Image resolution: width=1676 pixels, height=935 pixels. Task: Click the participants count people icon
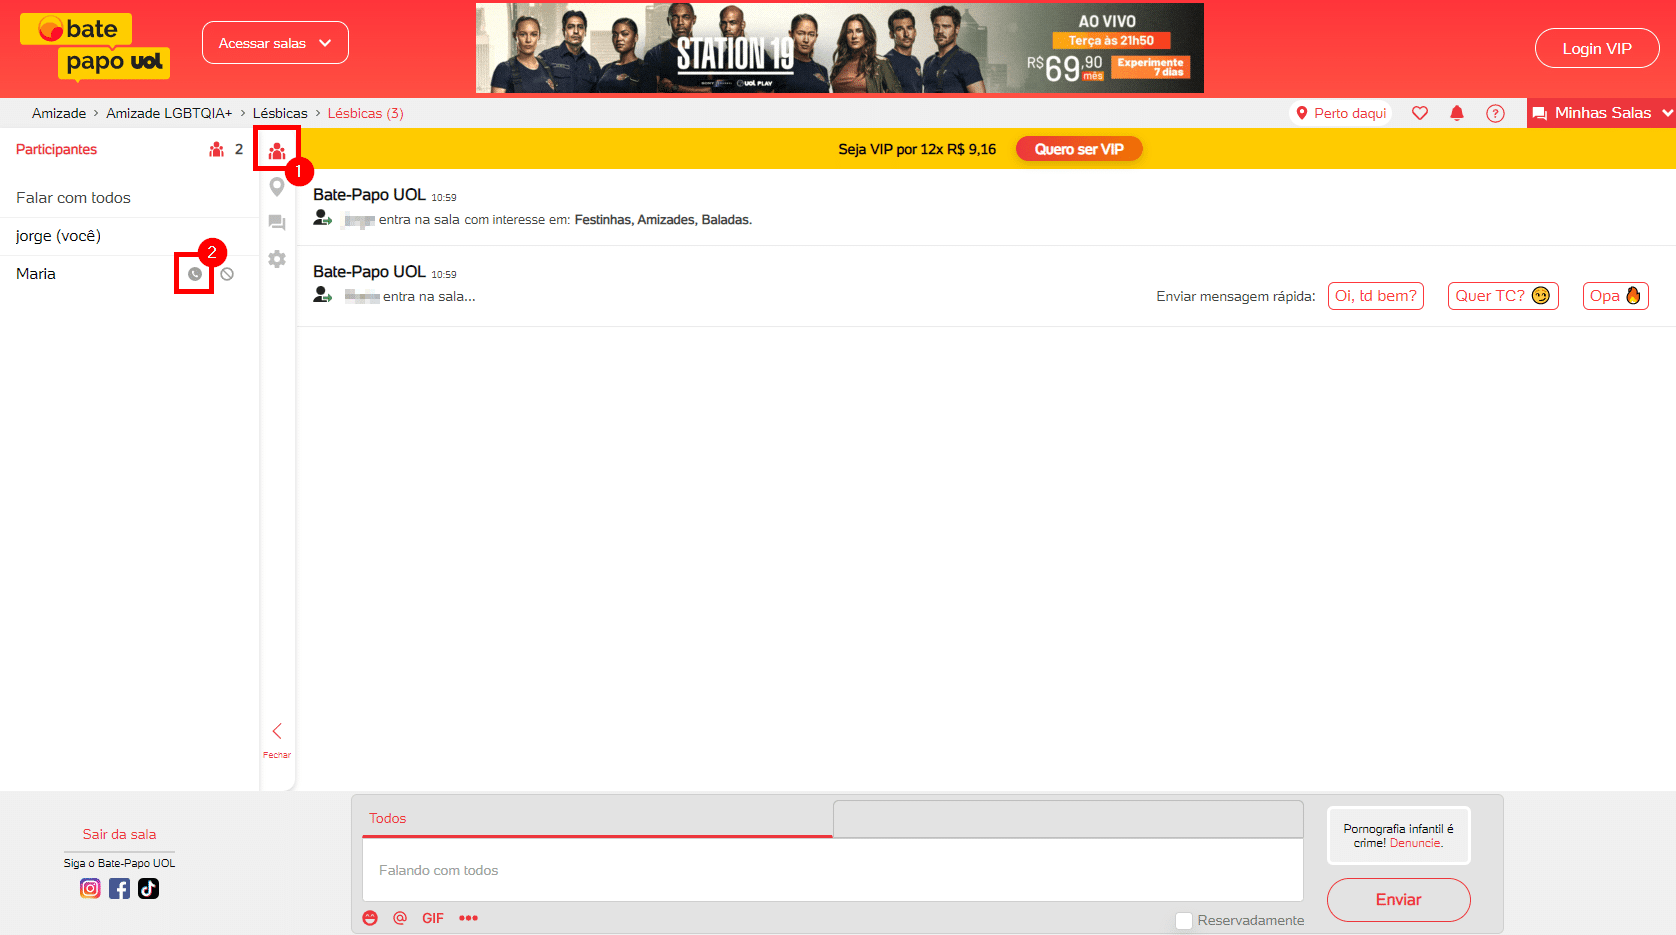(216, 149)
